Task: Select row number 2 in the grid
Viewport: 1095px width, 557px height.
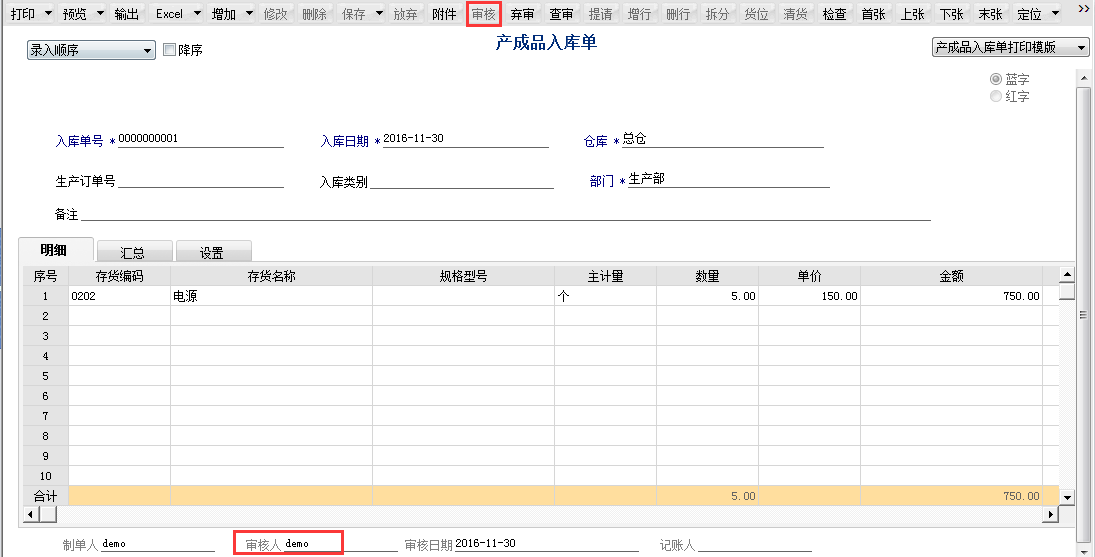Action: tap(45, 316)
